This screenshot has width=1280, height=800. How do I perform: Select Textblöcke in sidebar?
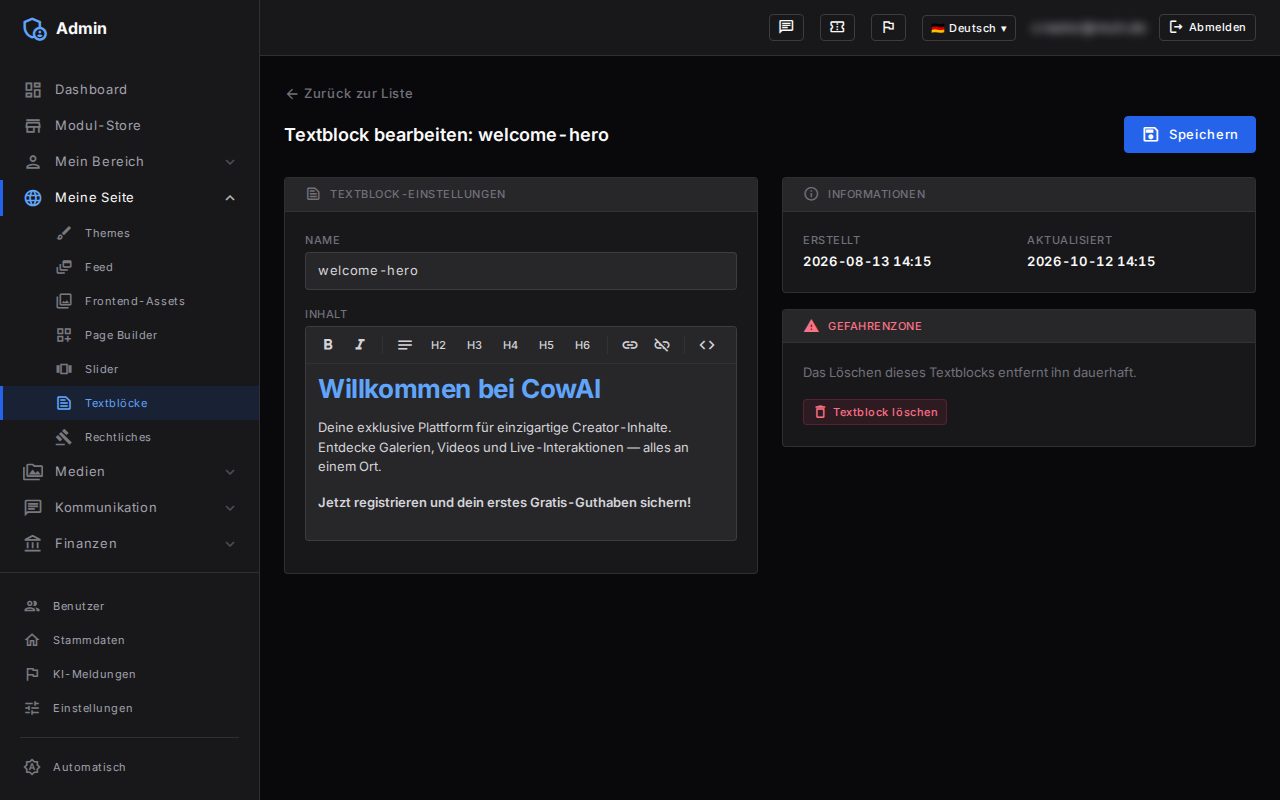coord(130,403)
